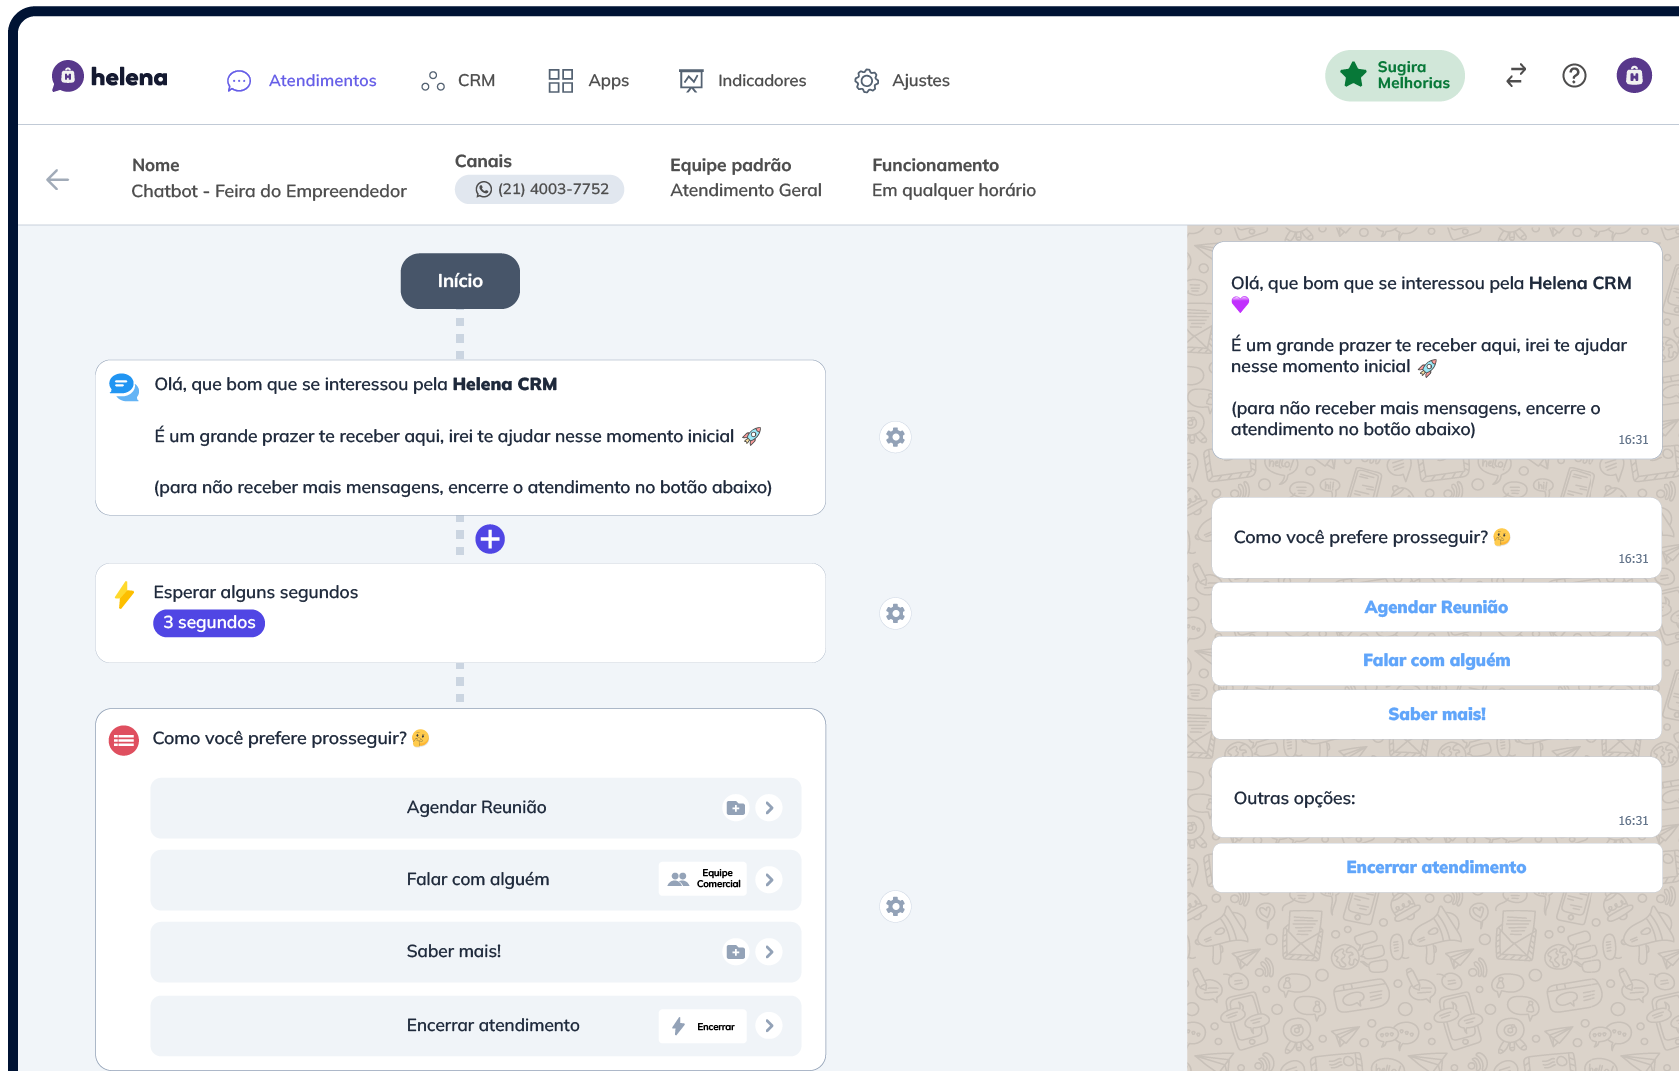
Task: Click the help question mark icon
Action: [x=1573, y=75]
